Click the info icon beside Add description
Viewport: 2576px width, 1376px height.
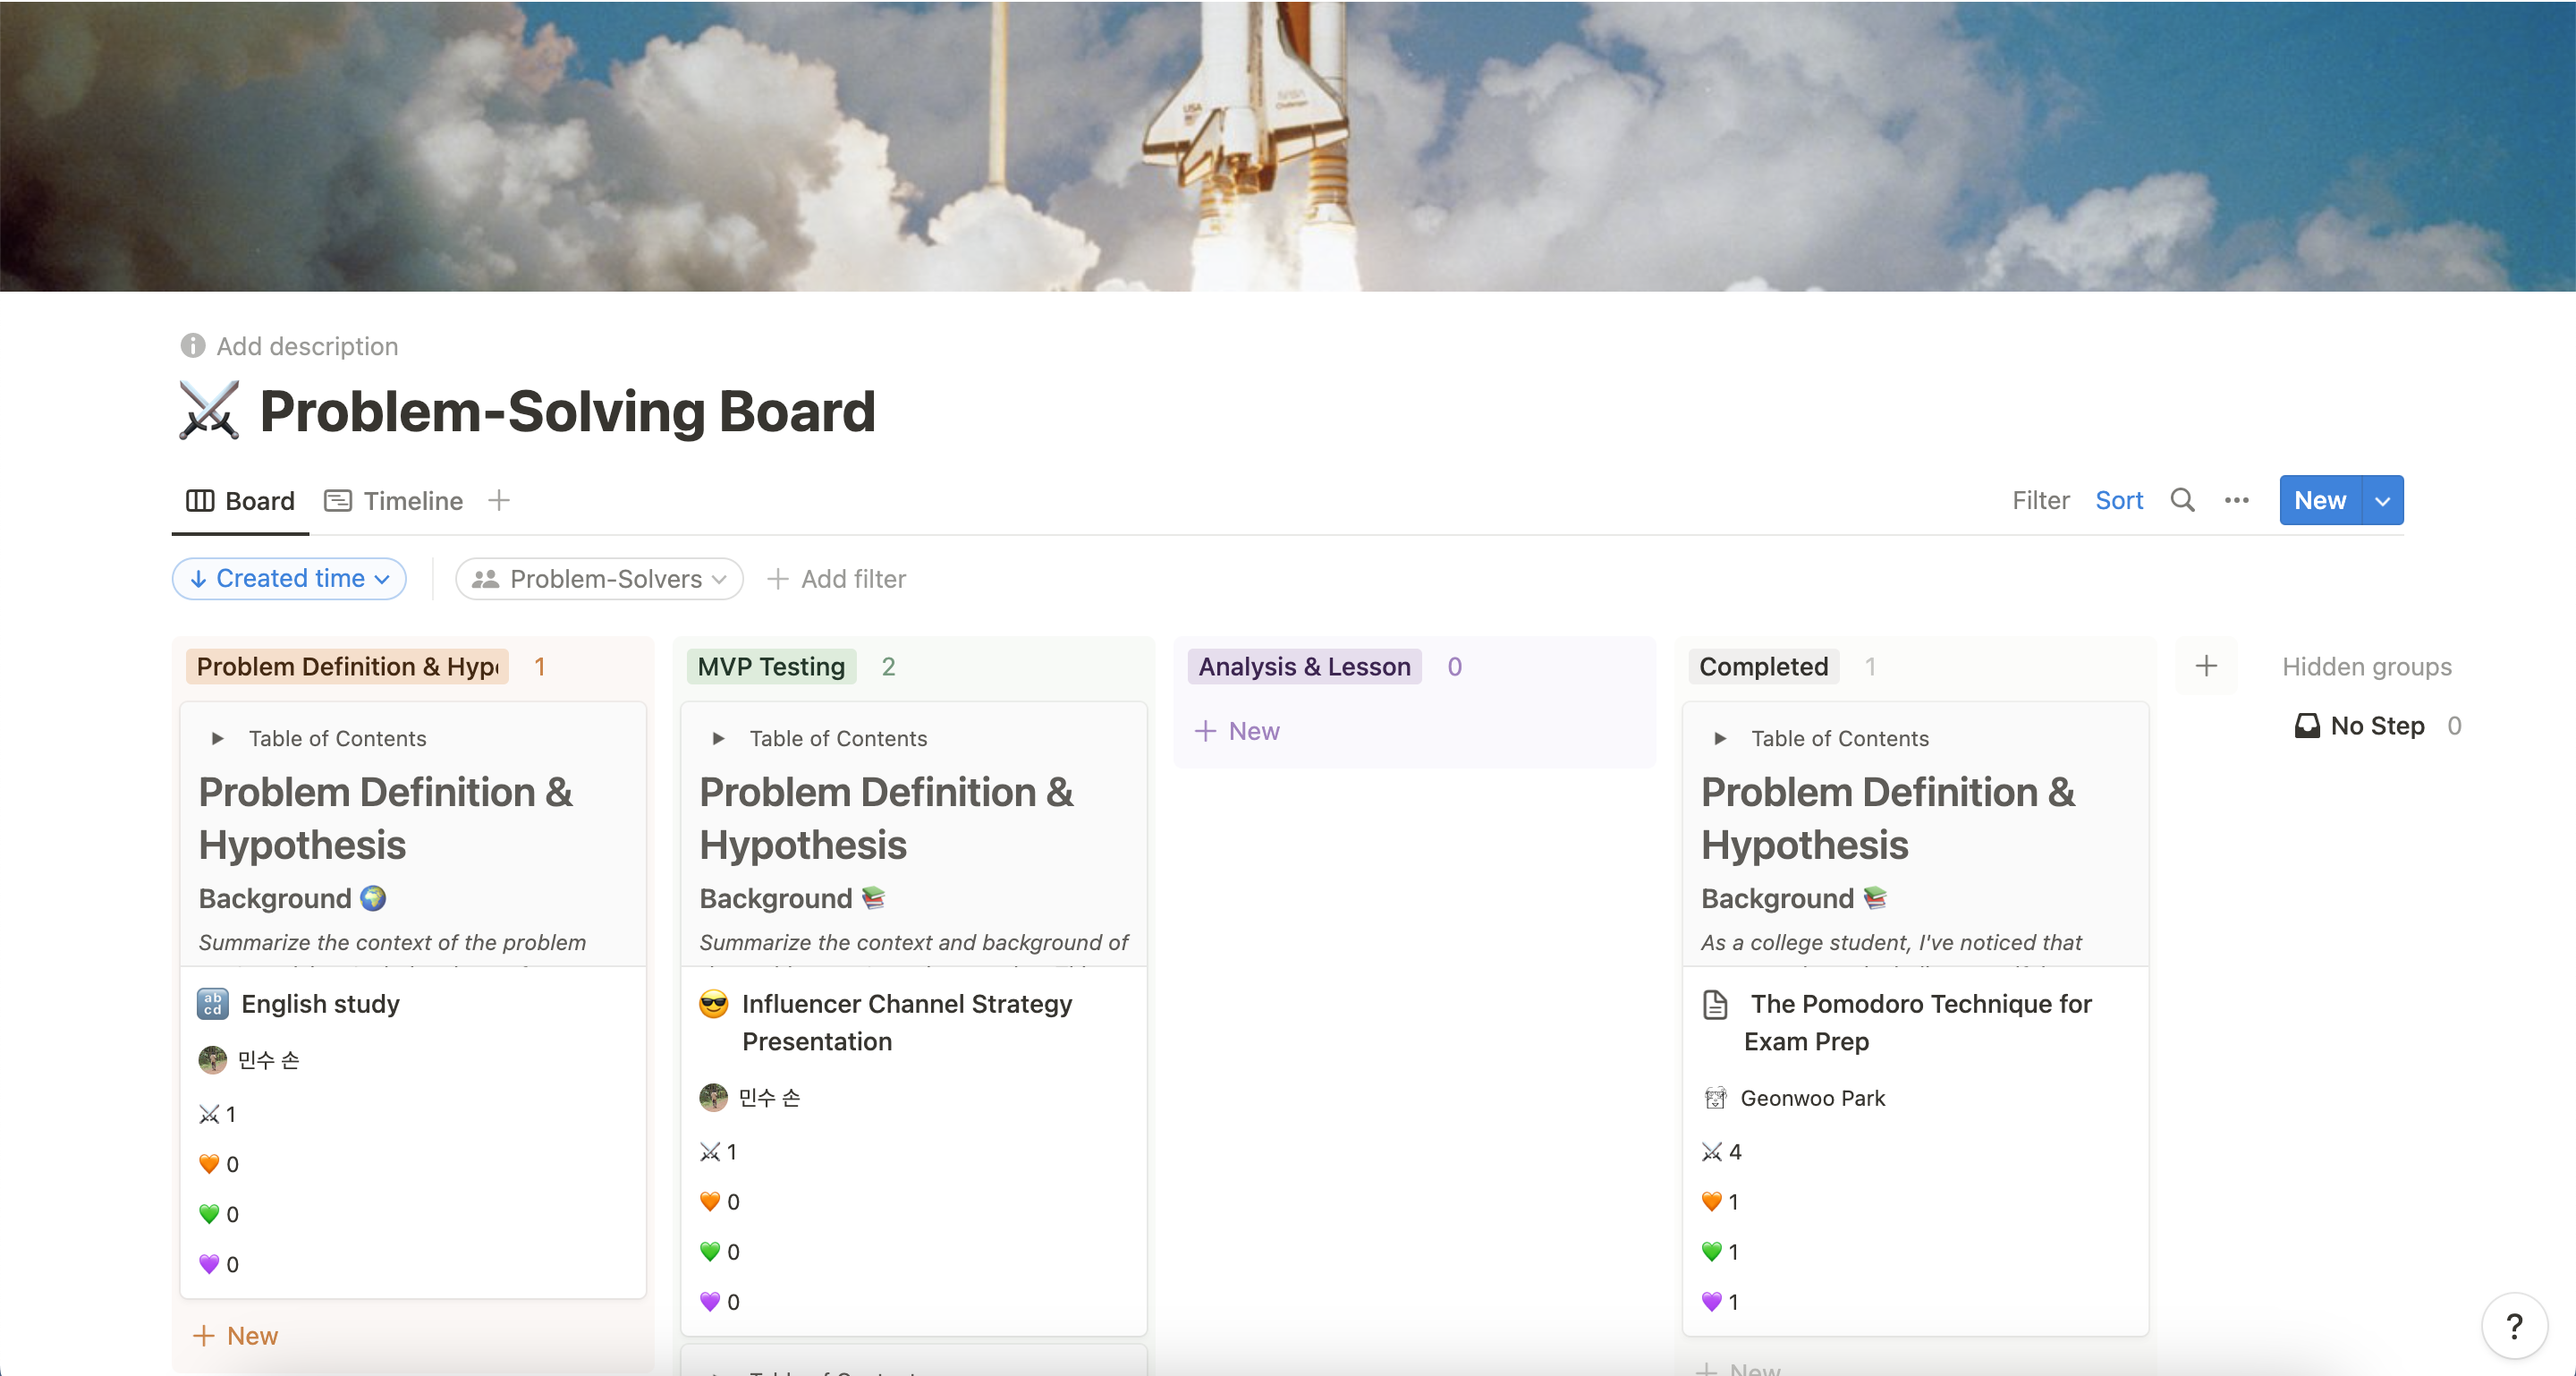click(192, 346)
